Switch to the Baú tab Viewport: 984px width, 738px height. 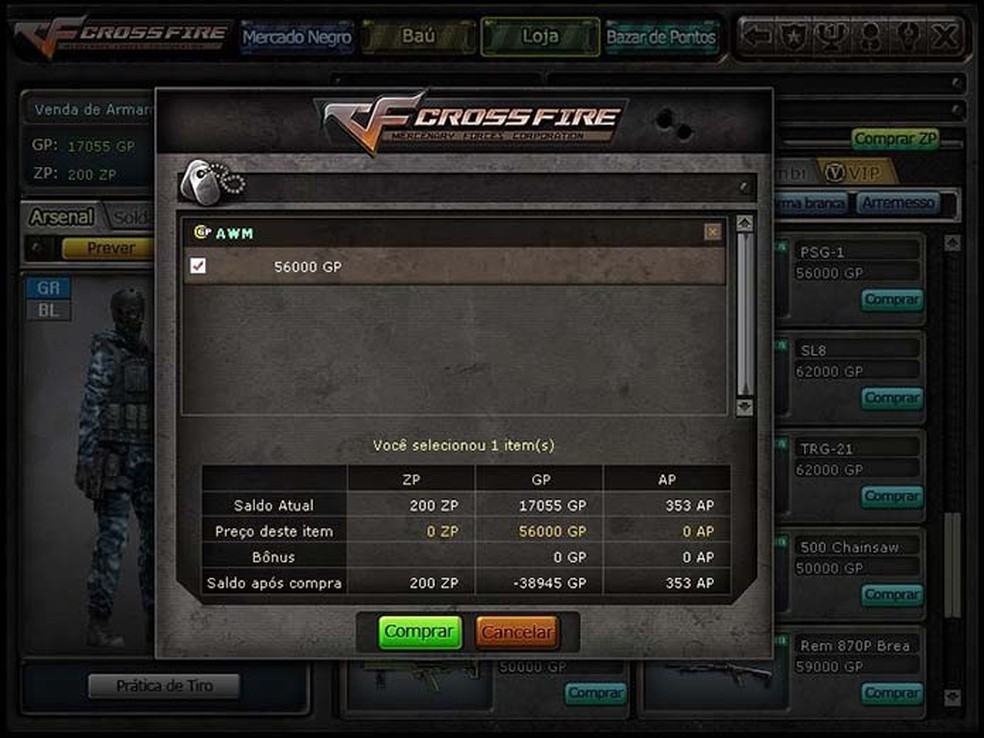pyautogui.click(x=418, y=36)
